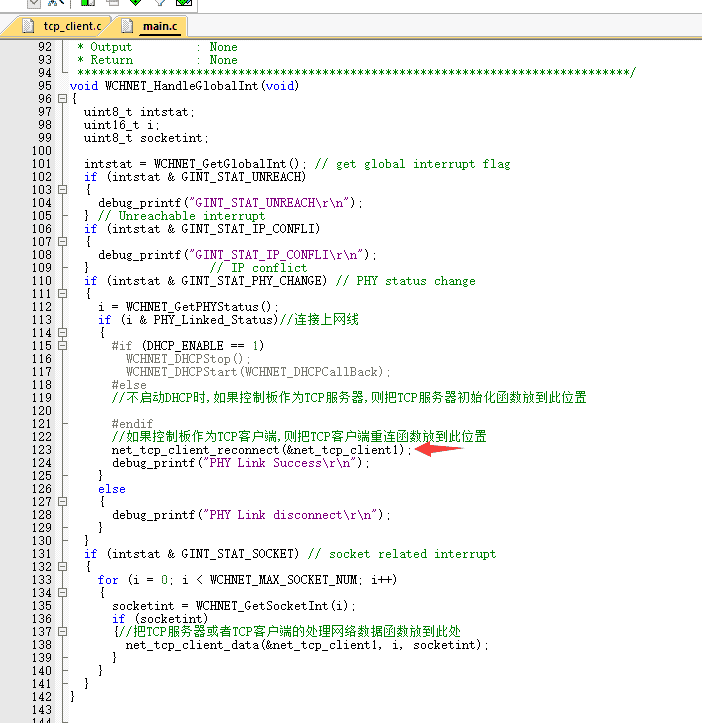702x723 pixels.
Task: Click the "GINT_STAT_IP_CONFLI\r\n" string literal
Action: pos(275,255)
